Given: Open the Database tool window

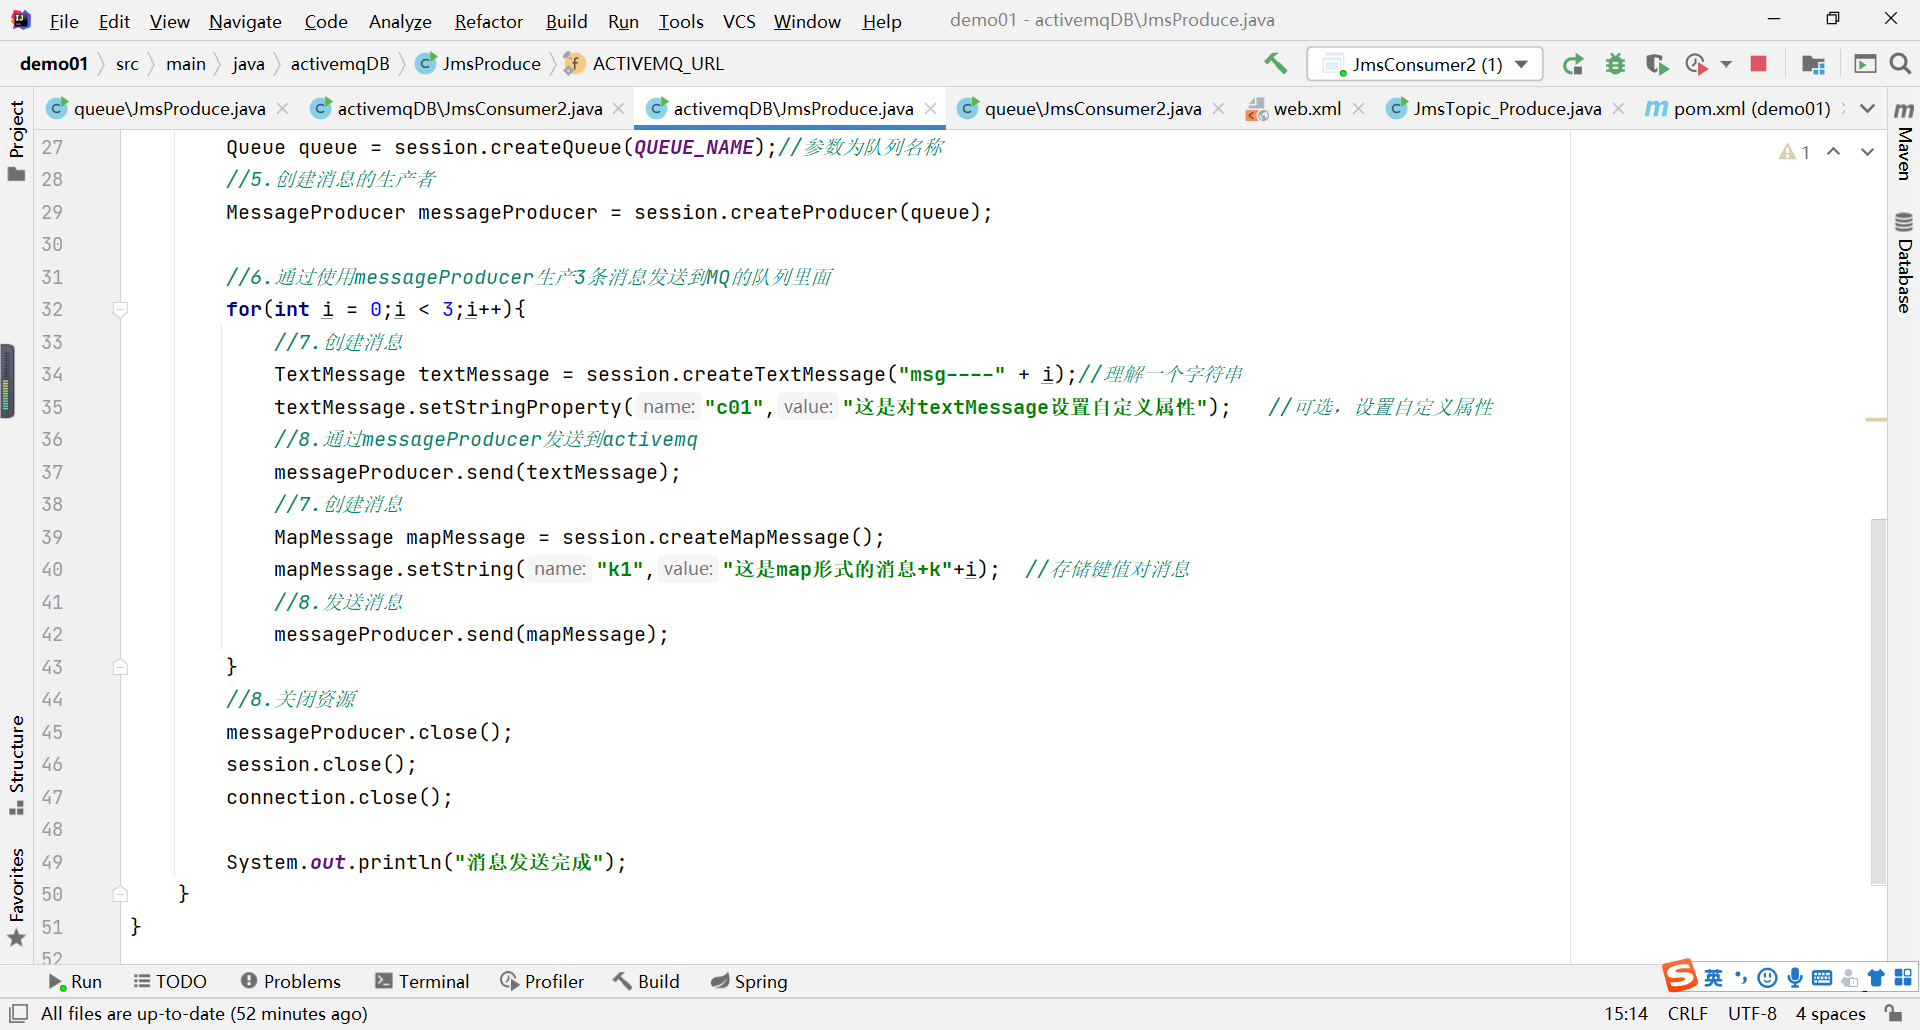Looking at the screenshot, I should 1904,262.
